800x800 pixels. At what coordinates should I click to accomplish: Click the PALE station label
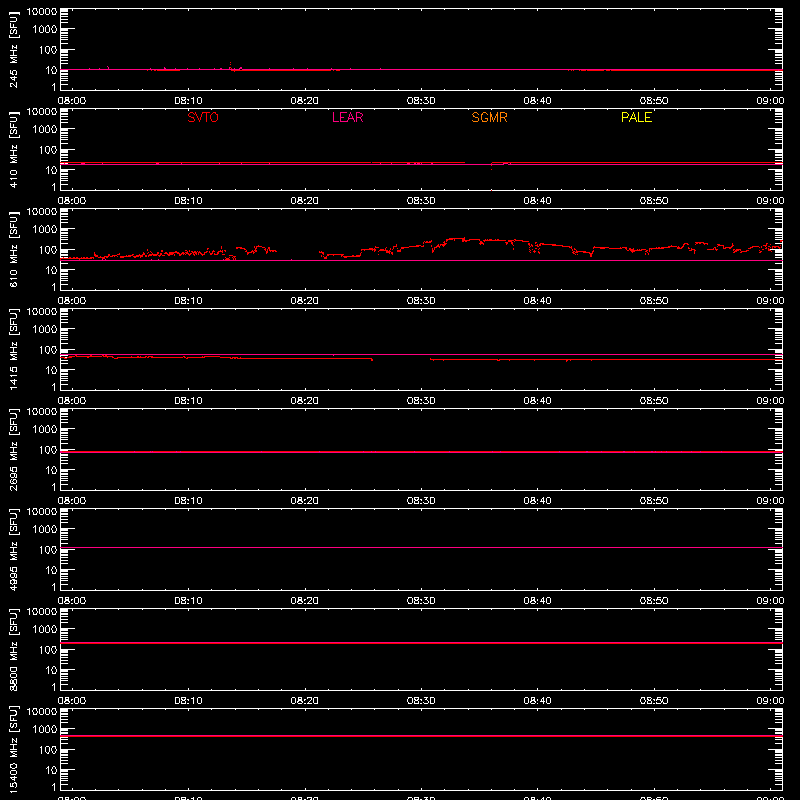point(636,117)
